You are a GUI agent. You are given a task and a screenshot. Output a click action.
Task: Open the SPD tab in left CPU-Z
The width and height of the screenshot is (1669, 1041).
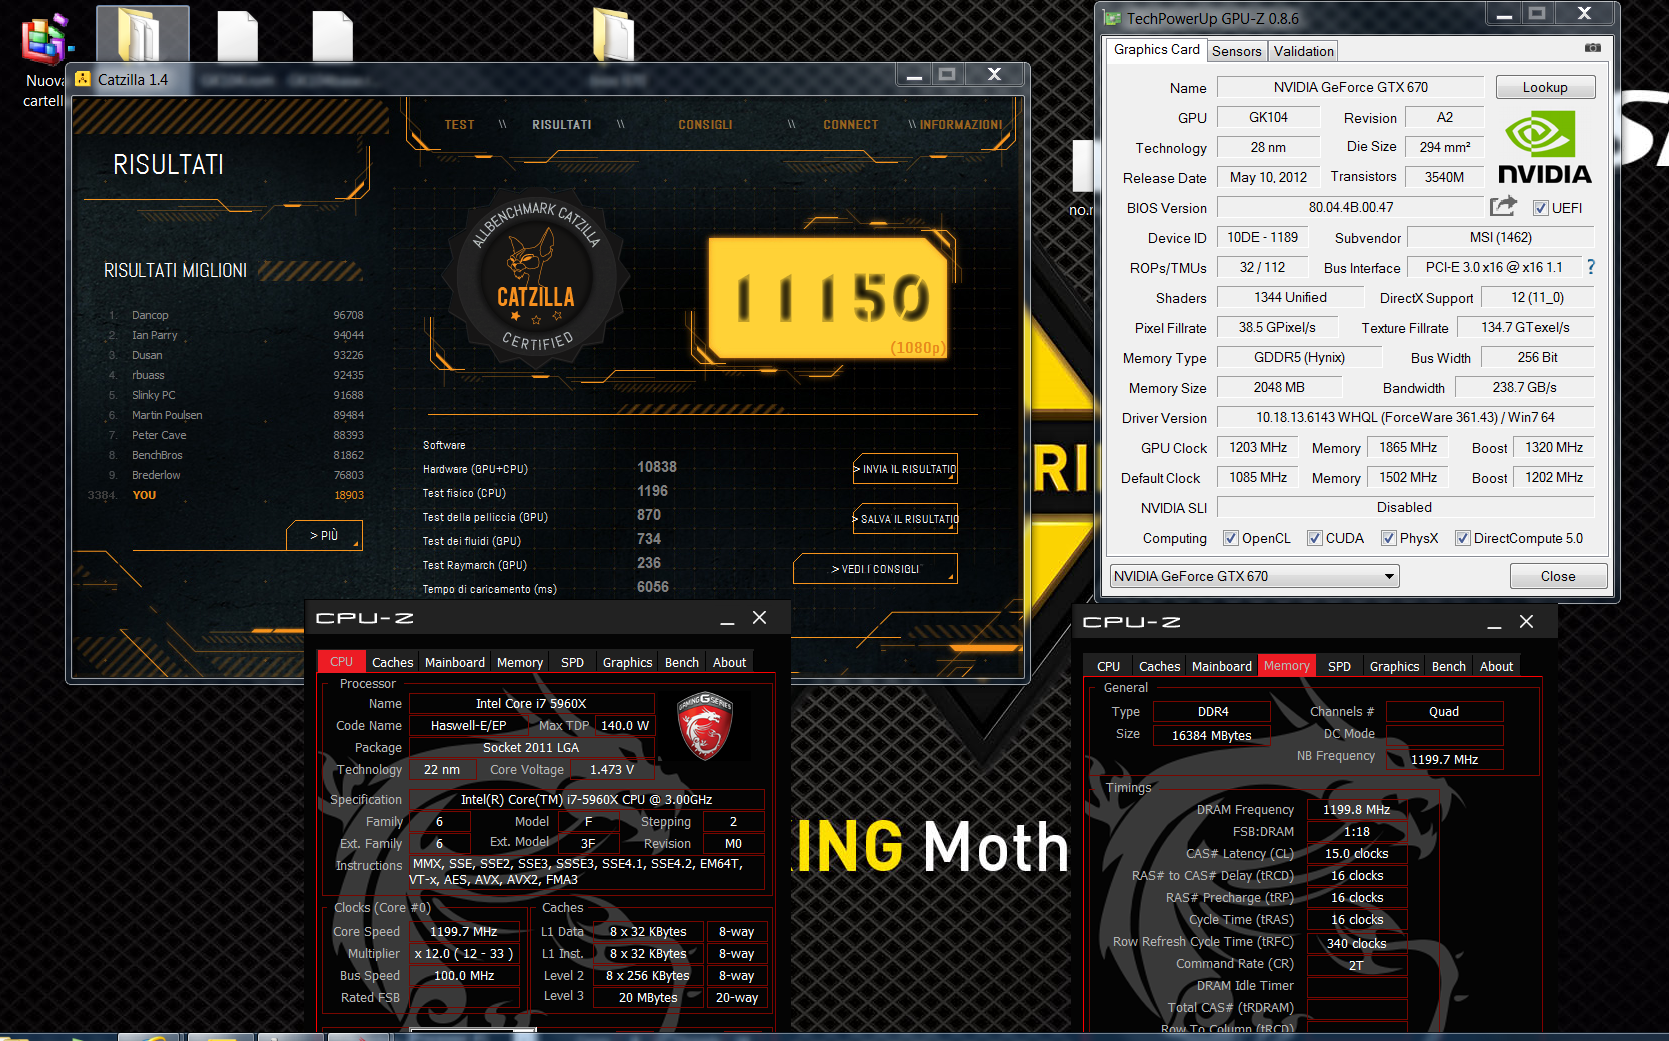pos(572,662)
